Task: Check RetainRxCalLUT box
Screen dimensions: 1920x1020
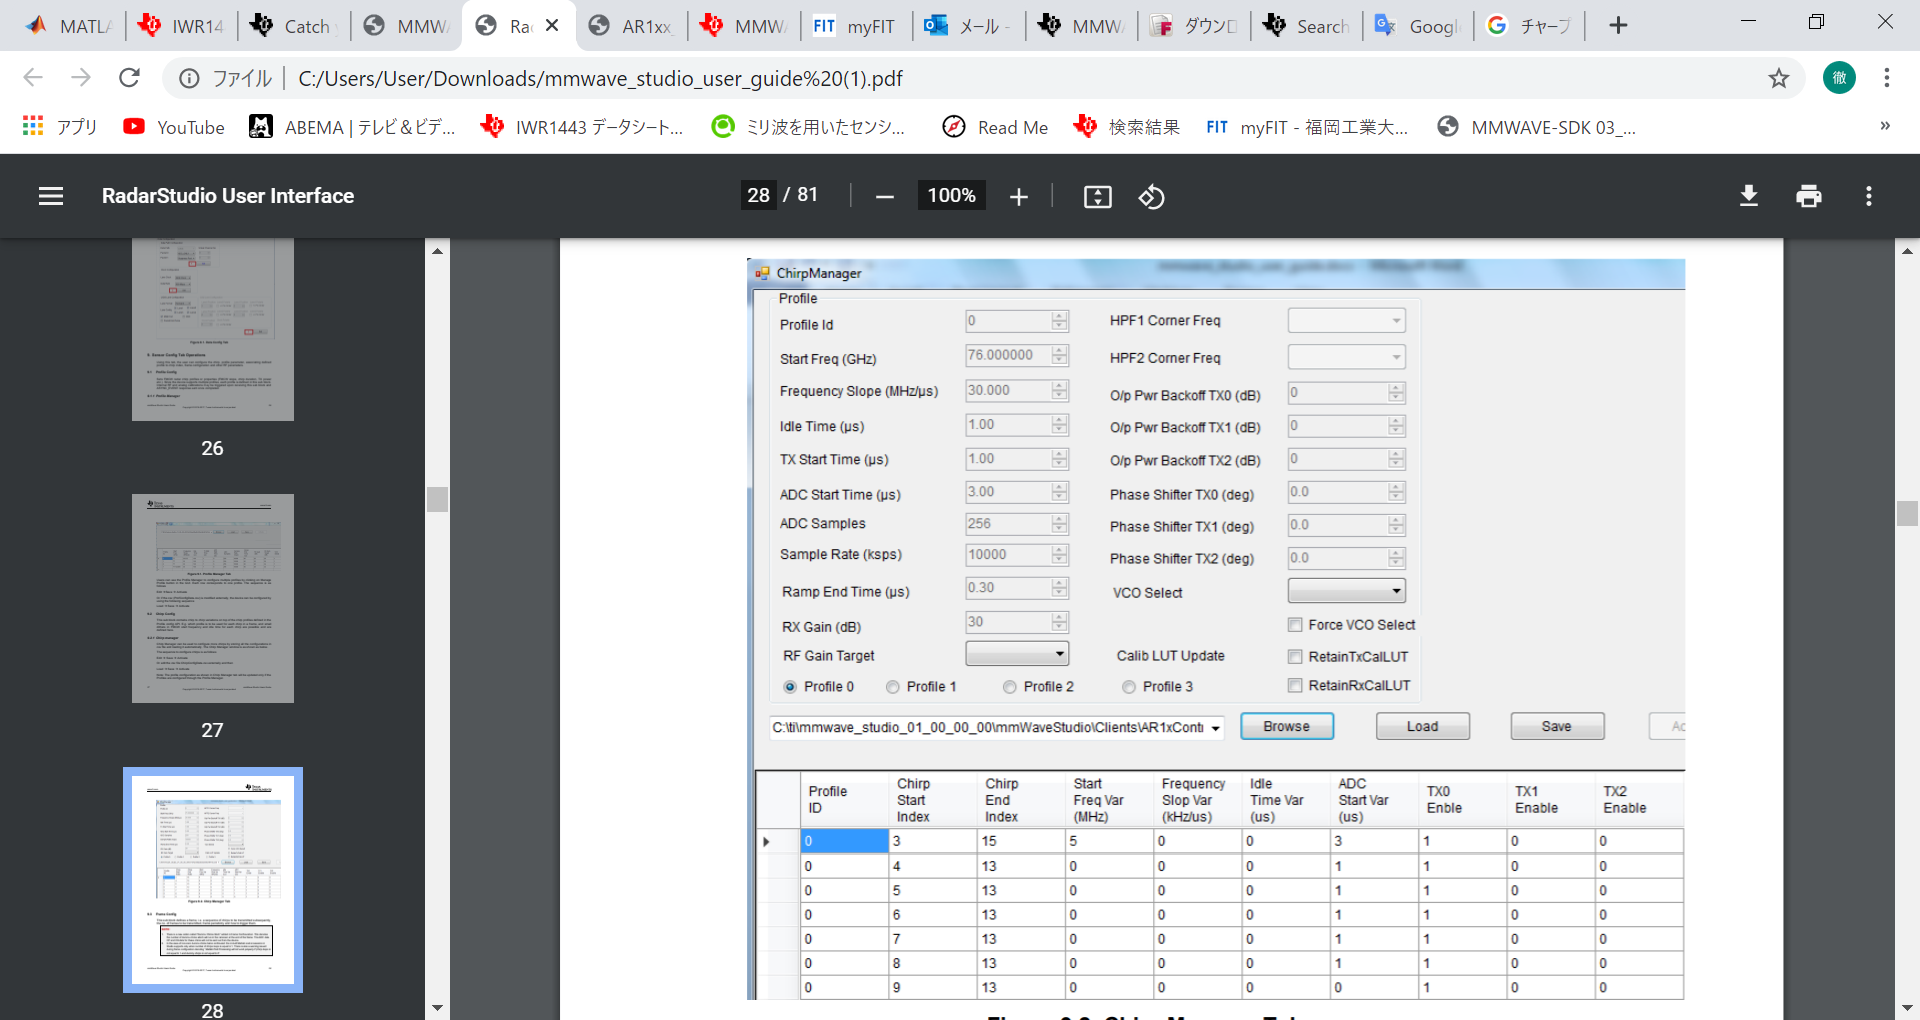Action: tap(1295, 686)
